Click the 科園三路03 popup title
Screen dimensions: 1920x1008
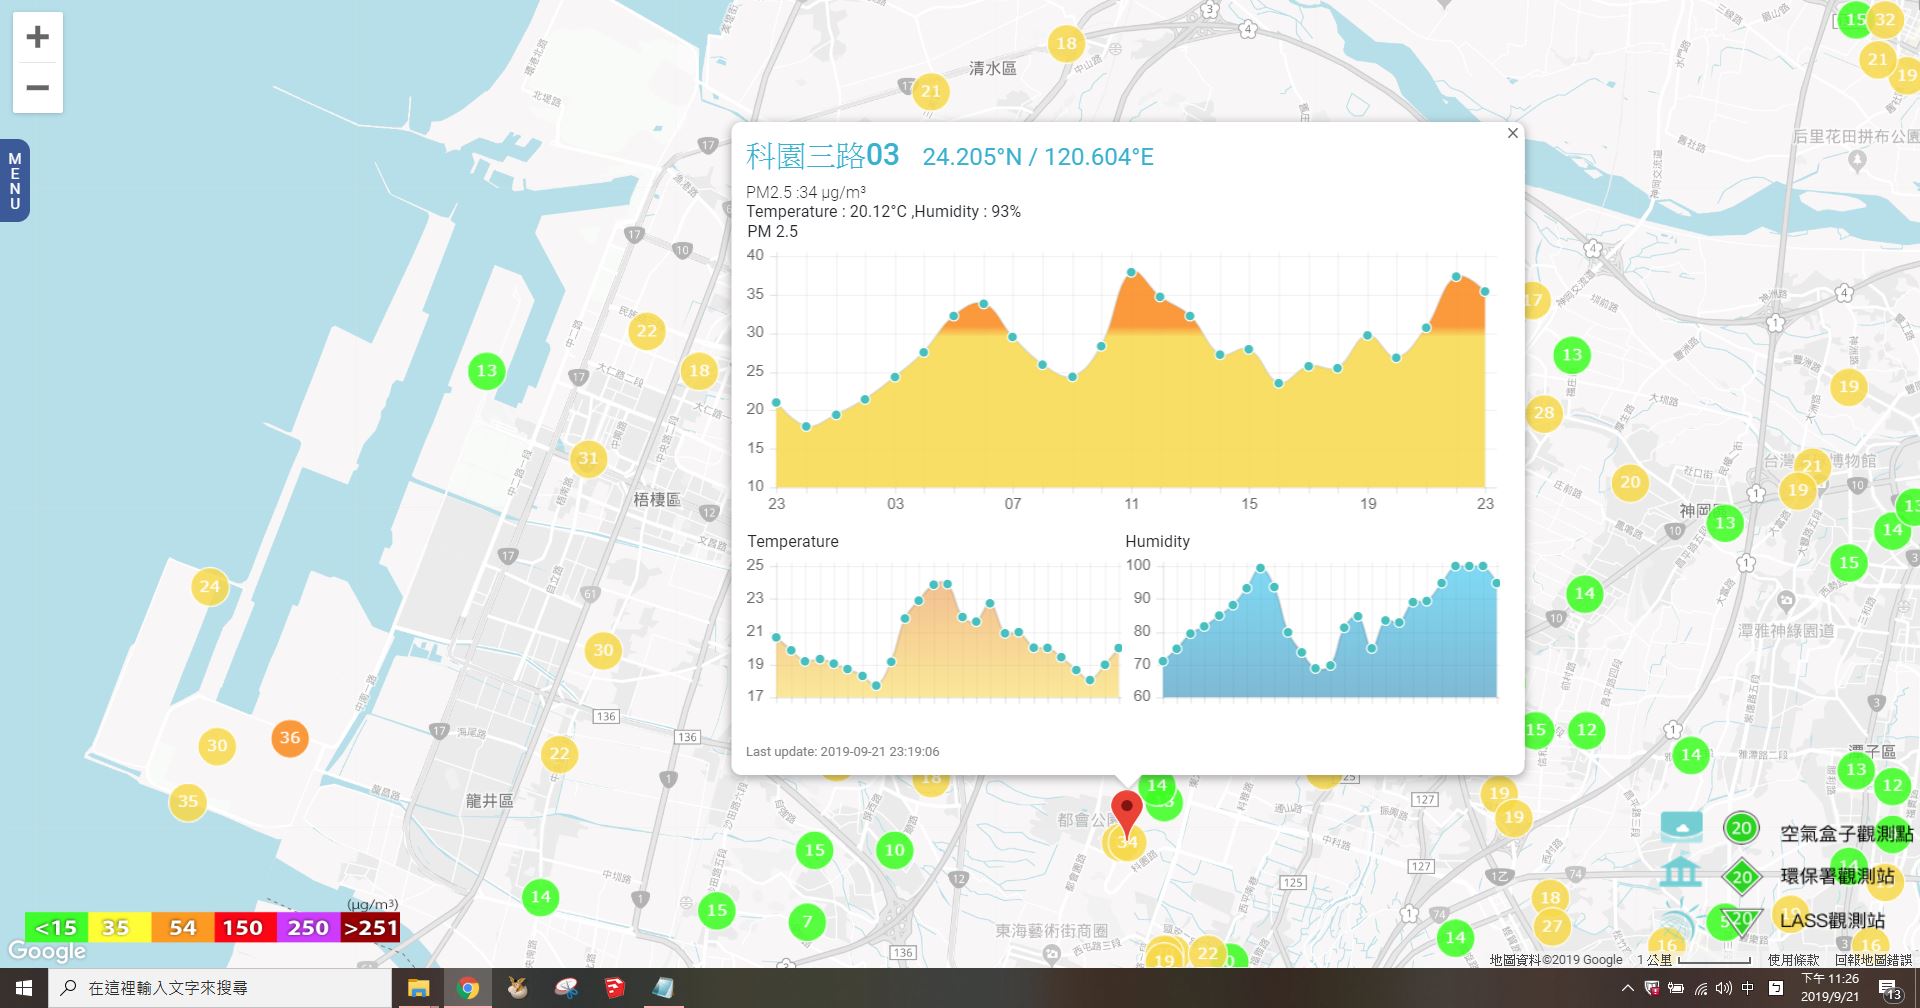point(822,156)
